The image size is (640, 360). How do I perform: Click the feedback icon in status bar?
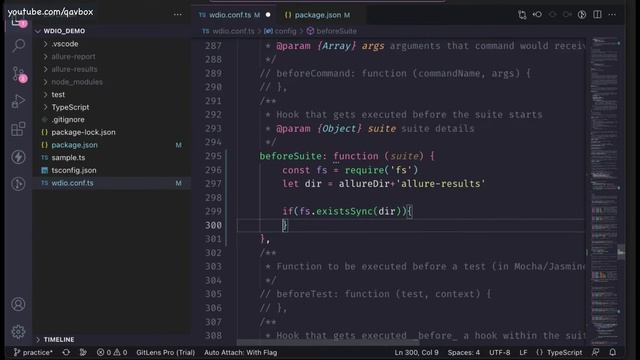[x=596, y=352]
